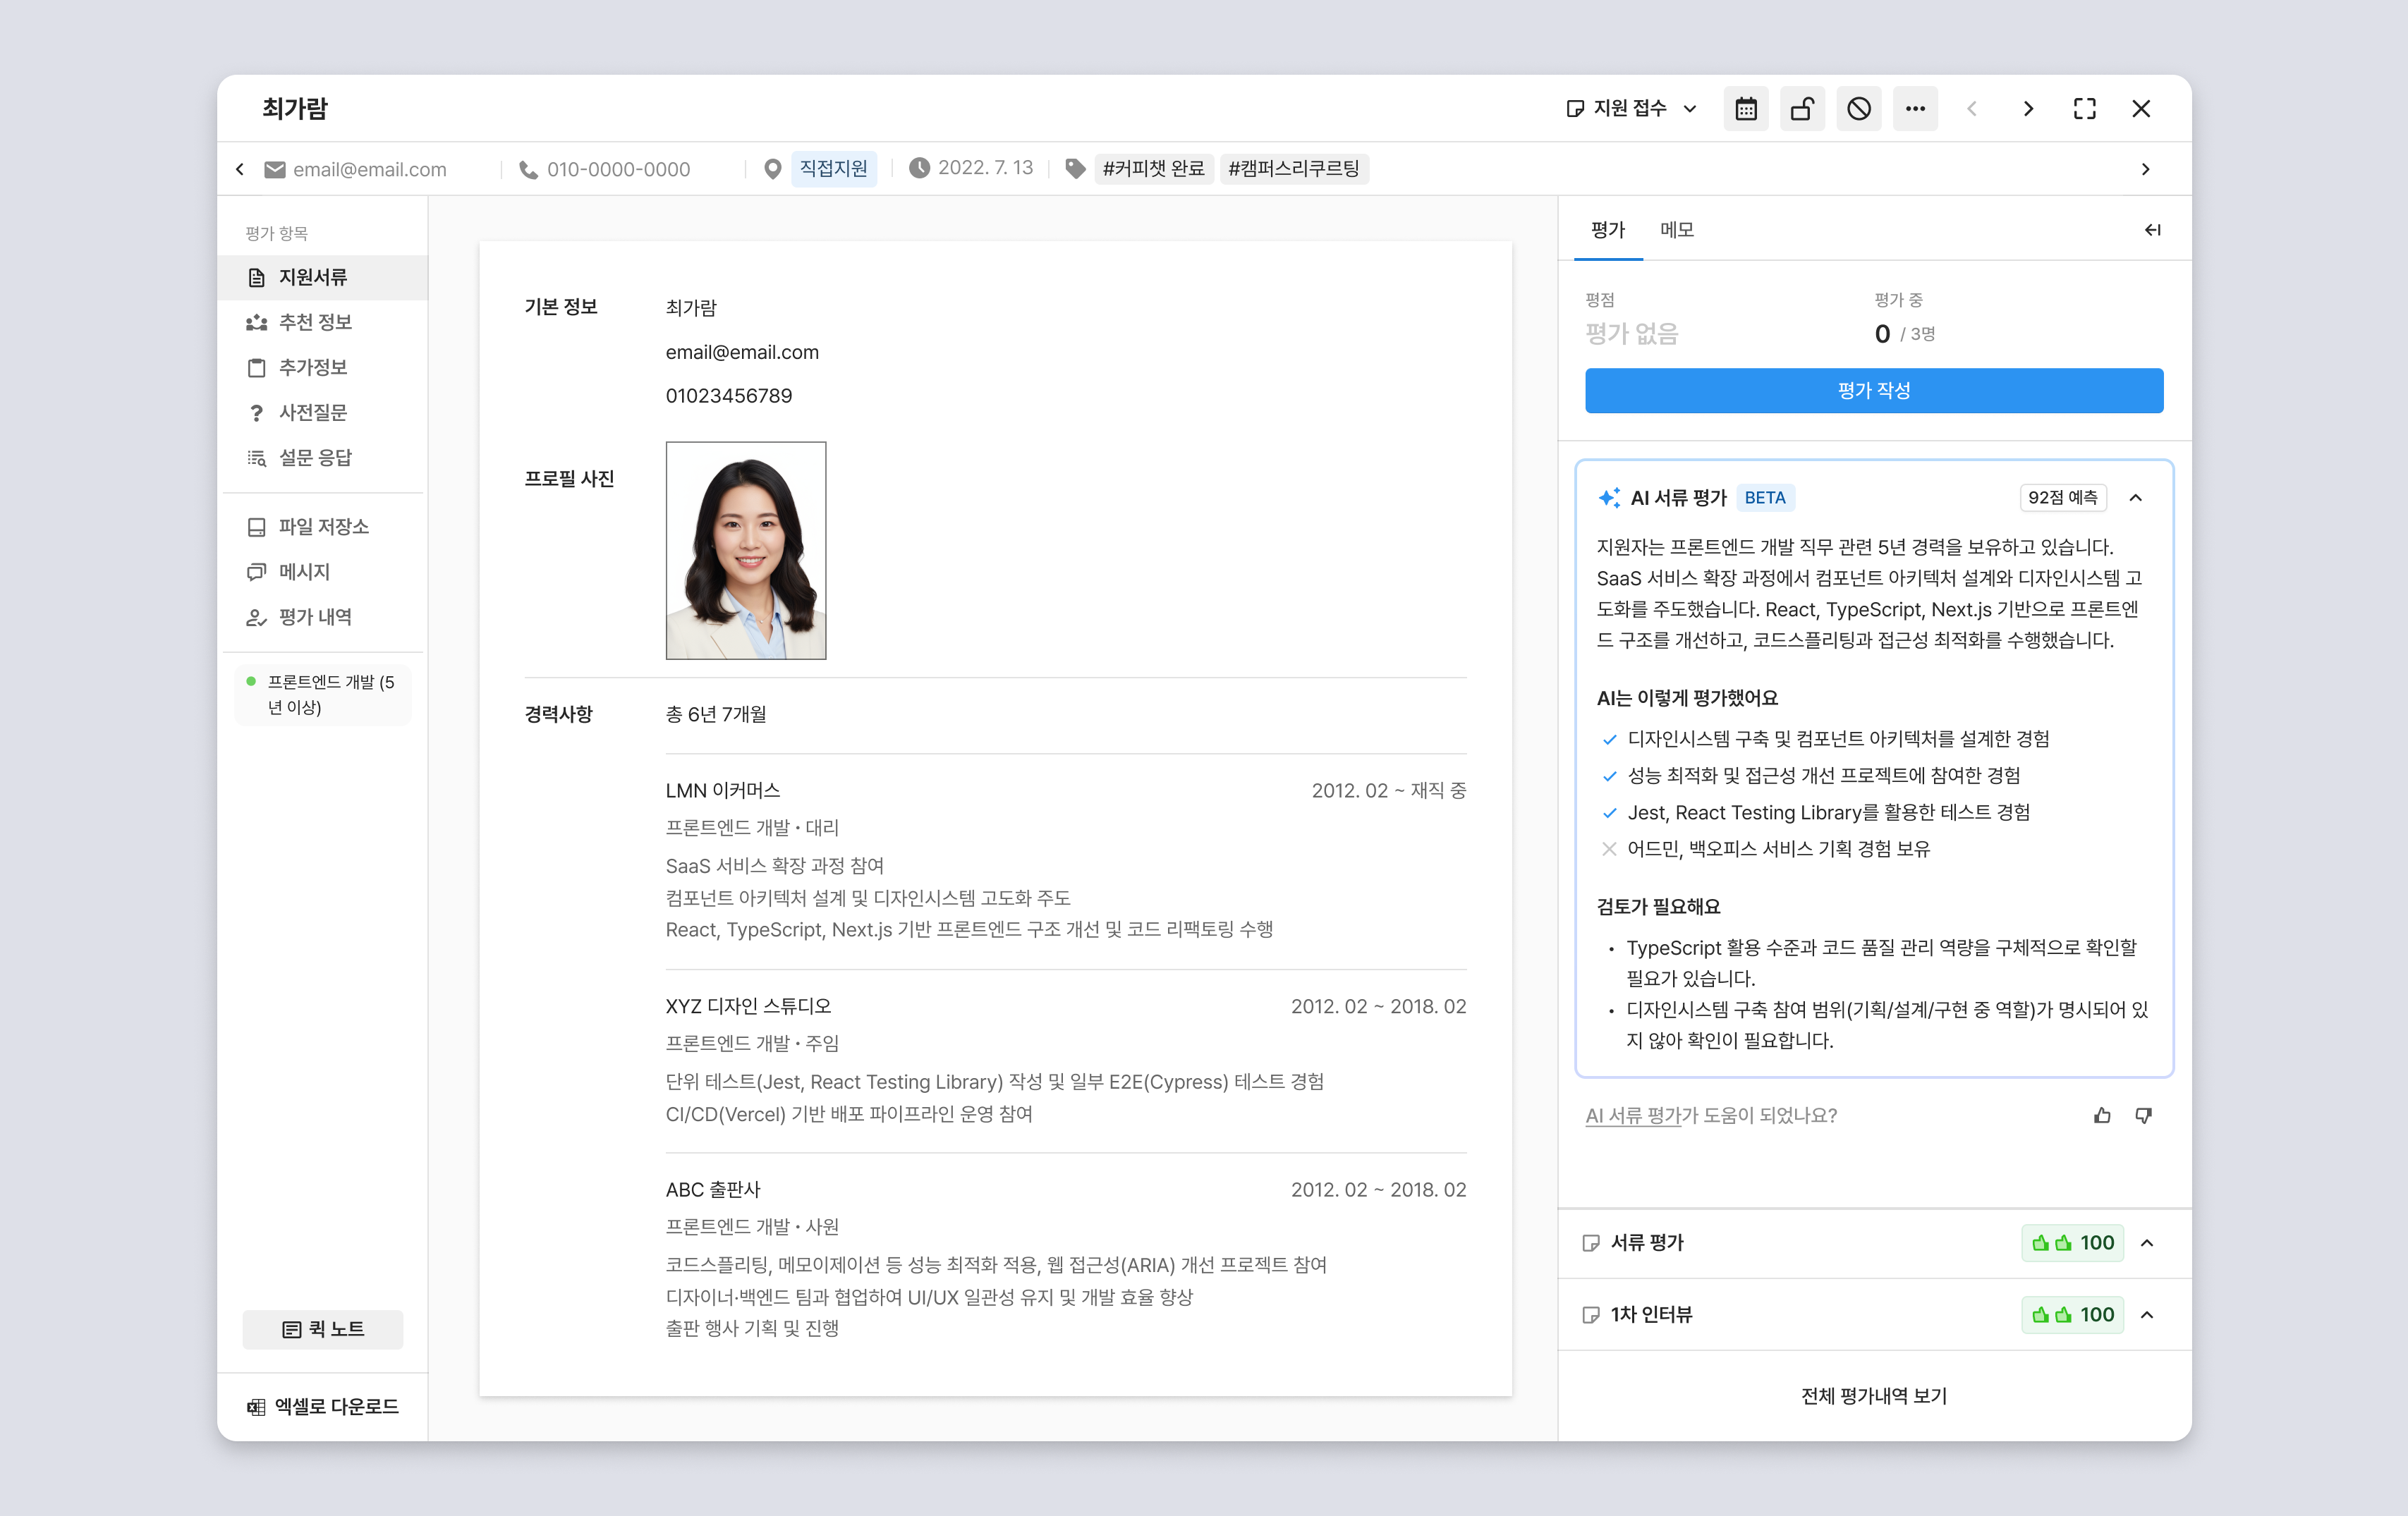Expand view to fullscreen icon
This screenshot has width=2408, height=1516.
[2084, 109]
